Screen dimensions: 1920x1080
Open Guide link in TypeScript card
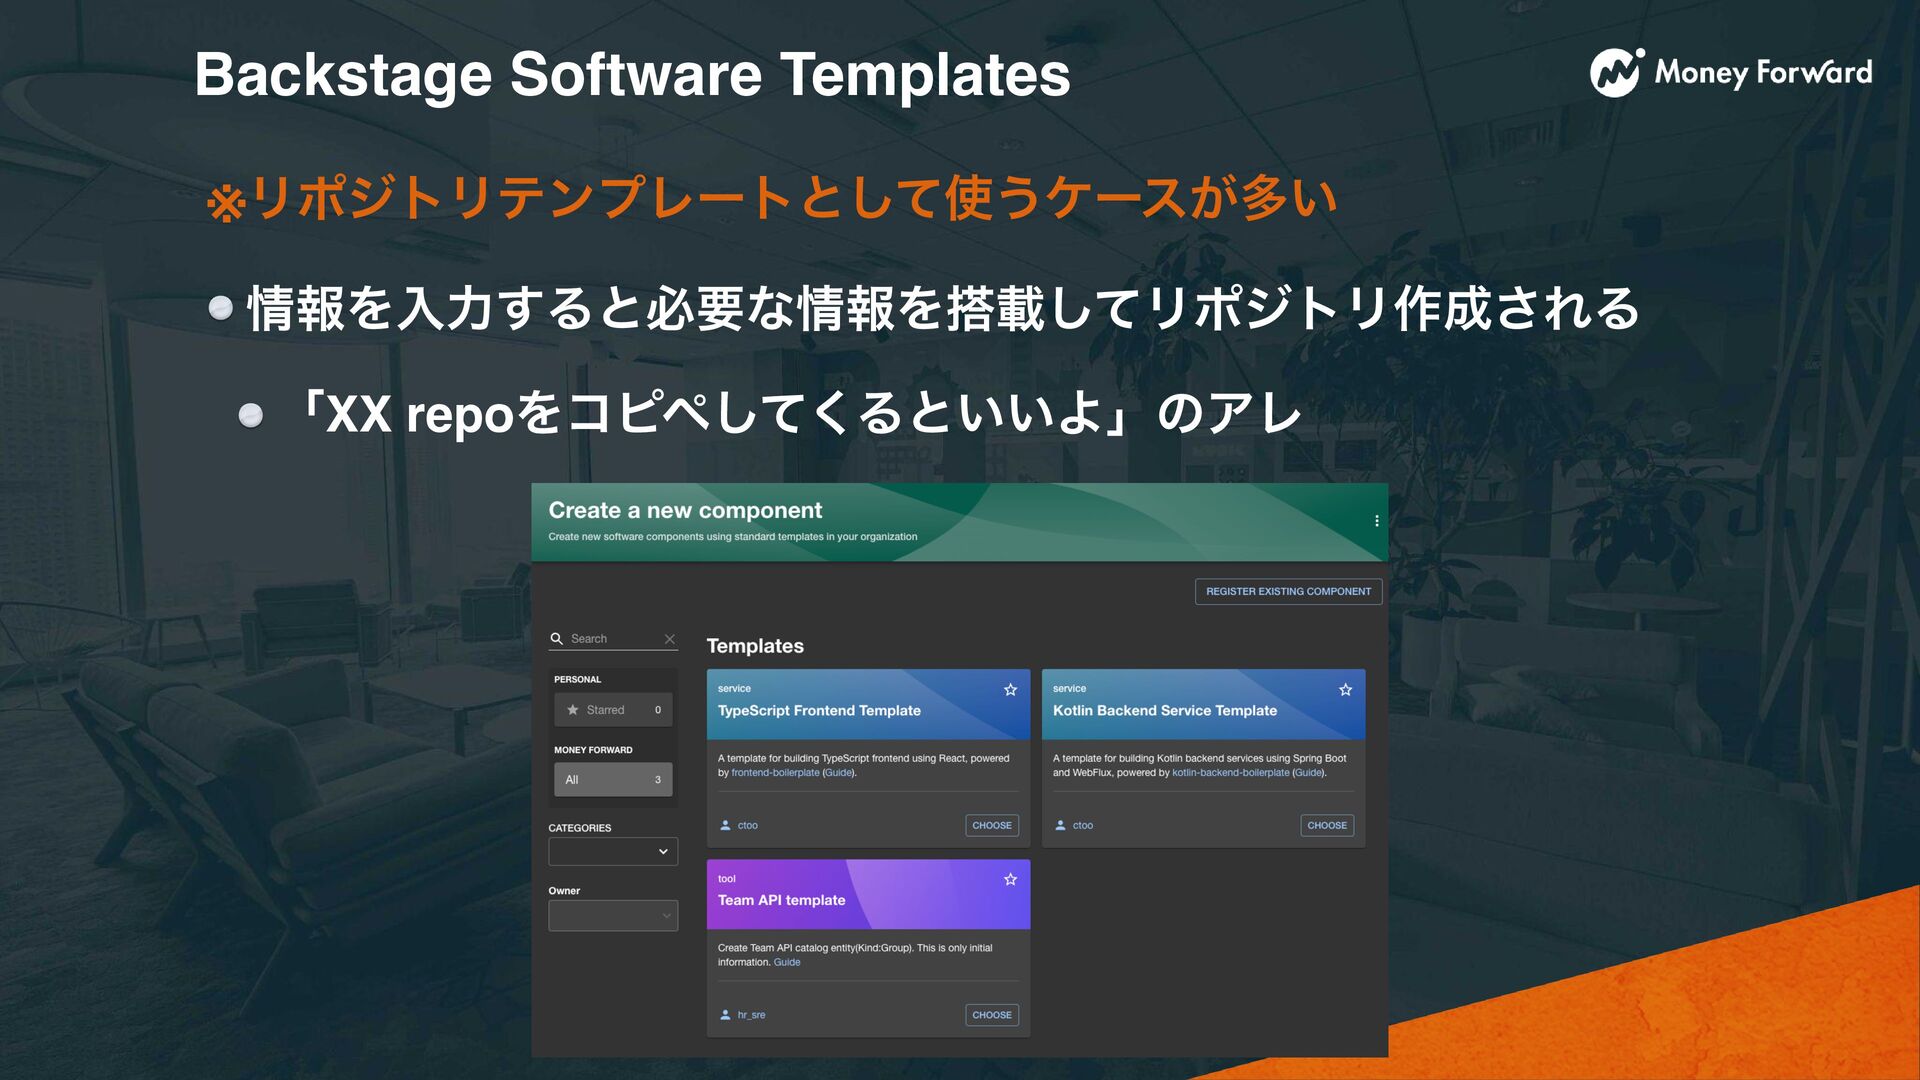(x=839, y=773)
